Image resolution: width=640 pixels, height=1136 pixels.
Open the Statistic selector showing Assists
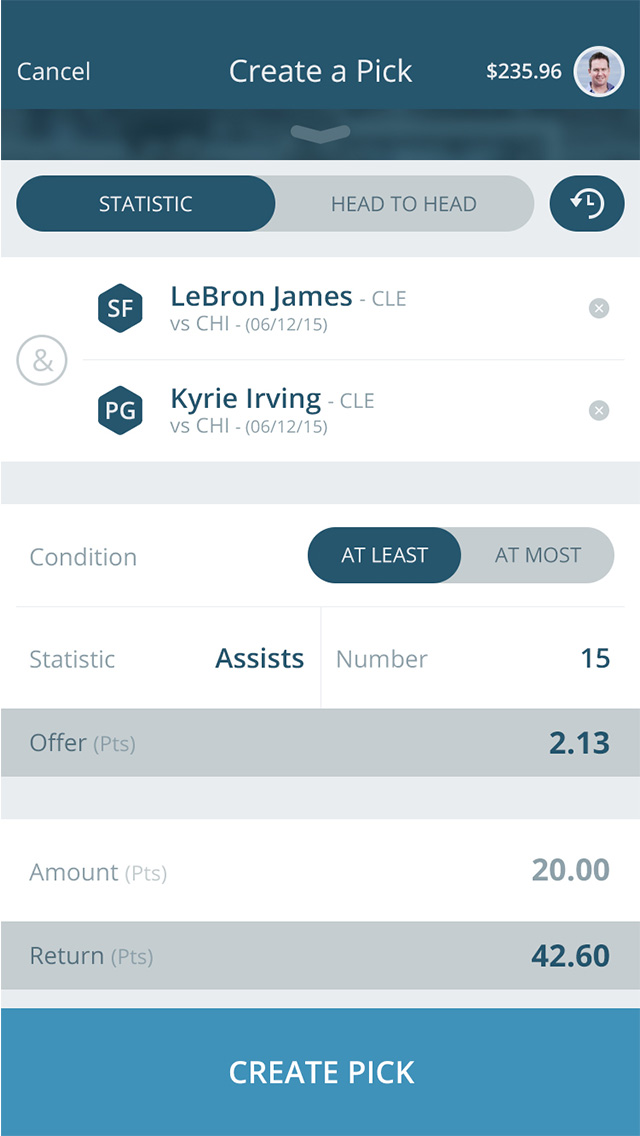(x=167, y=659)
